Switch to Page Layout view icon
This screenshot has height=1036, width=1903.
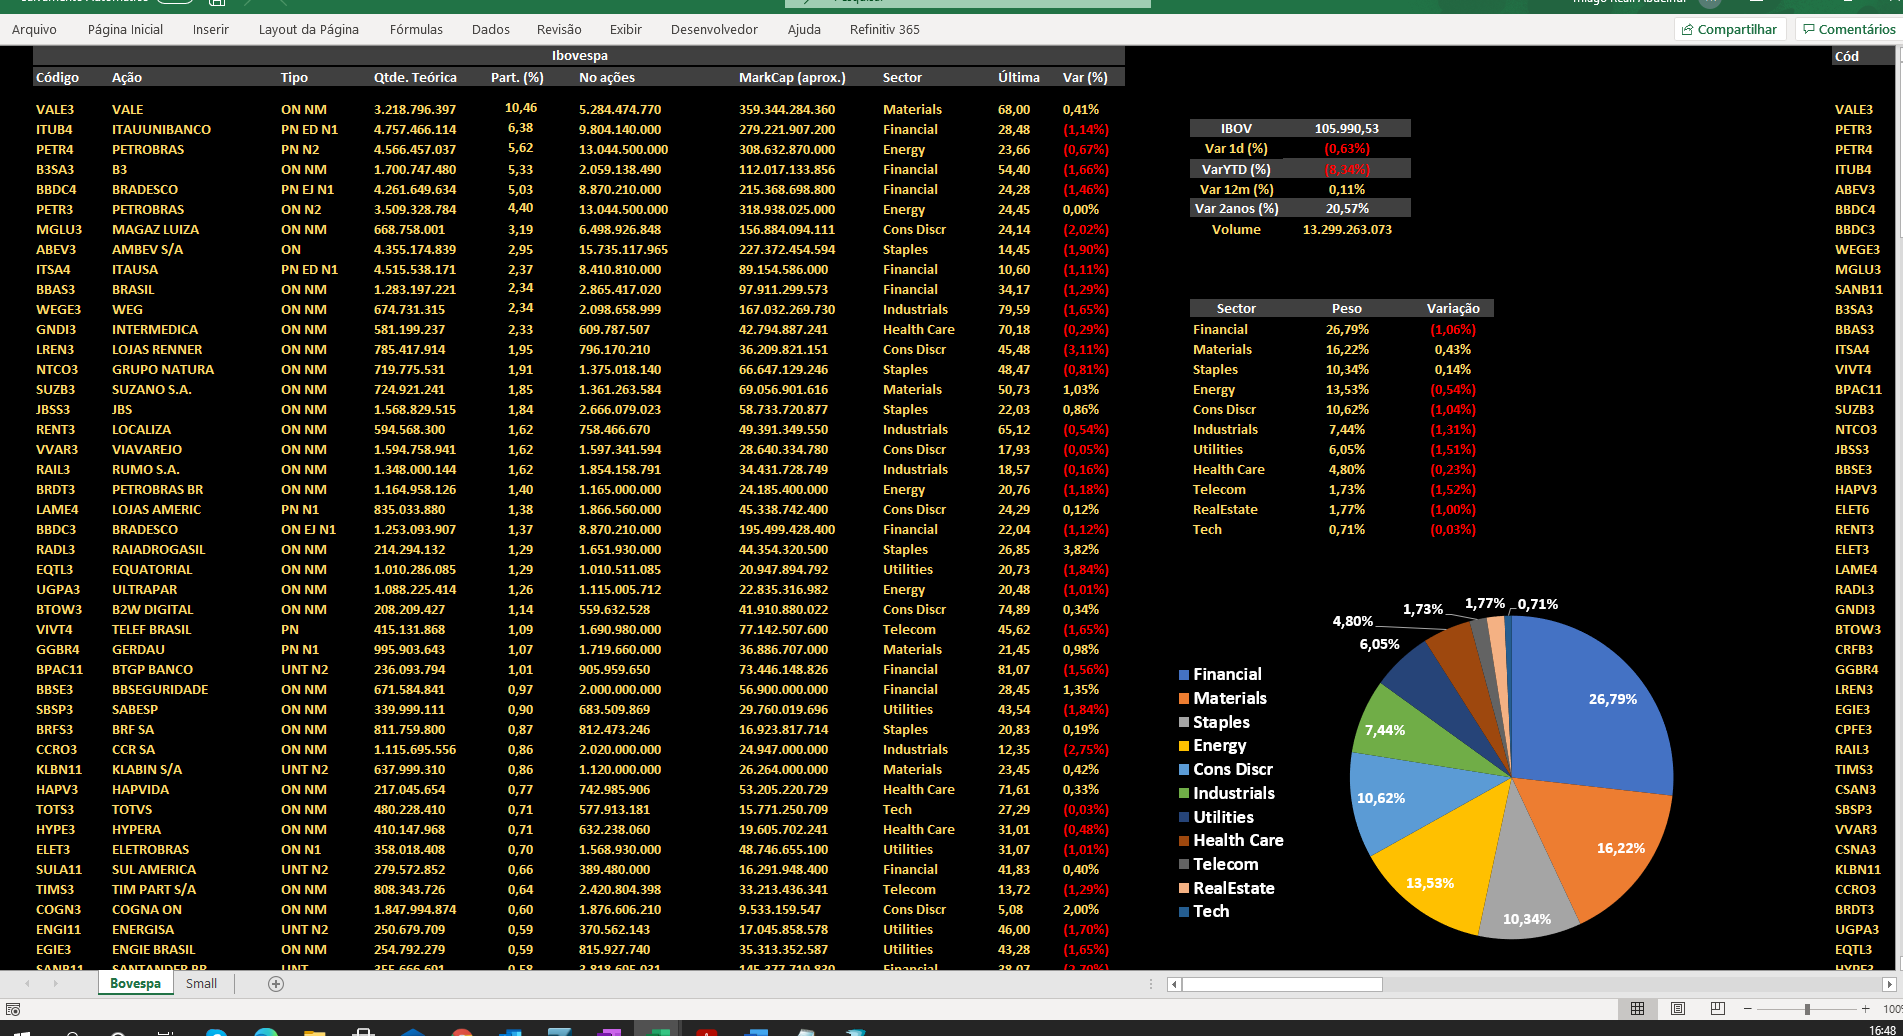pos(1678,1008)
